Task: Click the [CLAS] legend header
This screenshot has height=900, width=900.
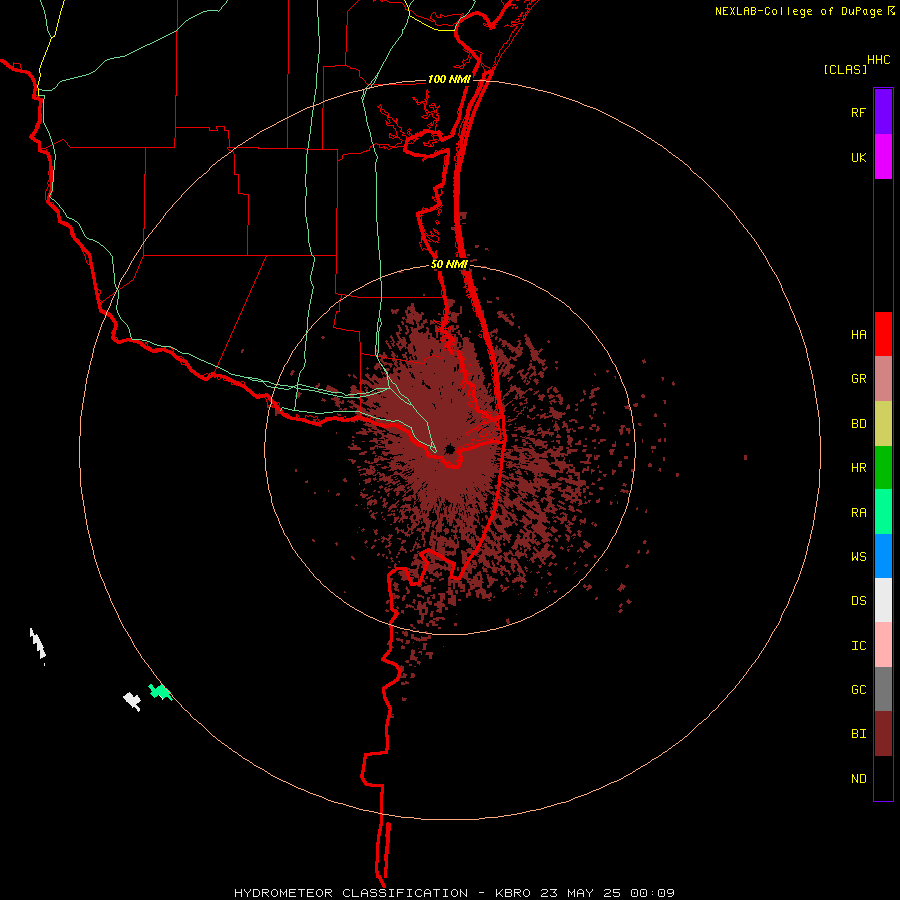Action: tap(845, 69)
